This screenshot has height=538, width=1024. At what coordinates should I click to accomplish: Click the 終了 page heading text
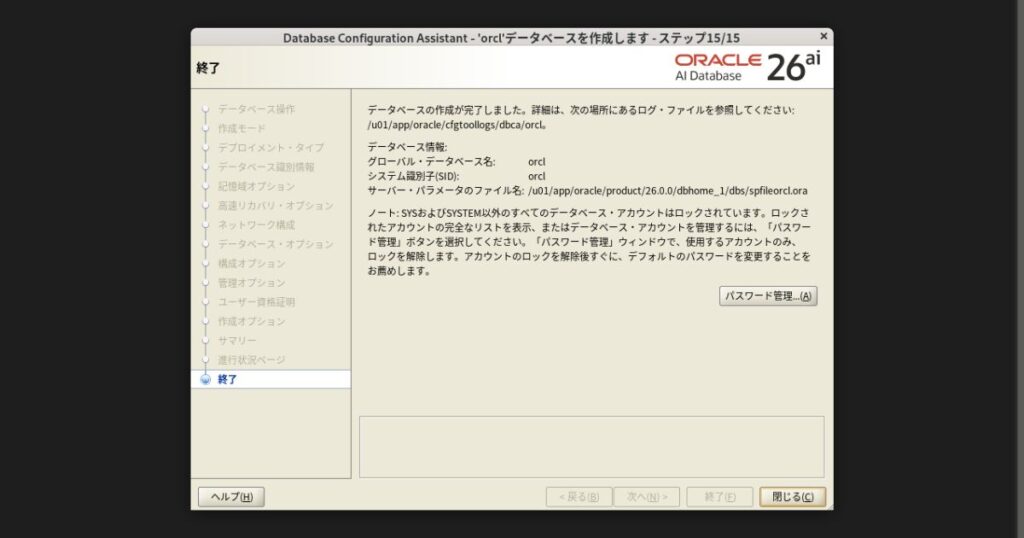(x=208, y=68)
